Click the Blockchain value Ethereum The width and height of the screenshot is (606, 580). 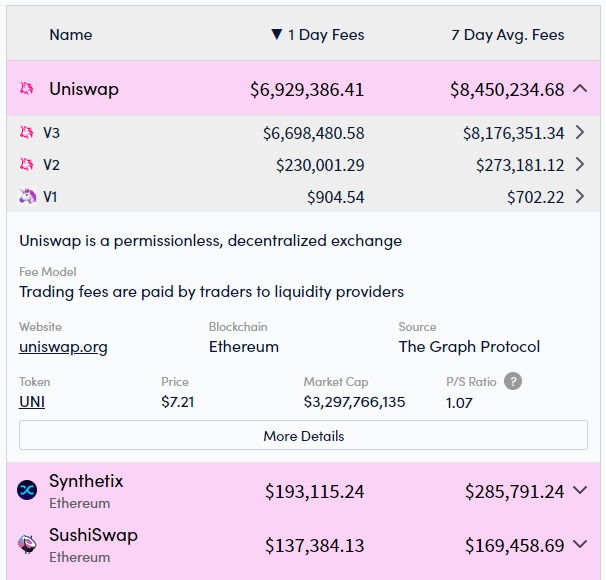coord(244,347)
